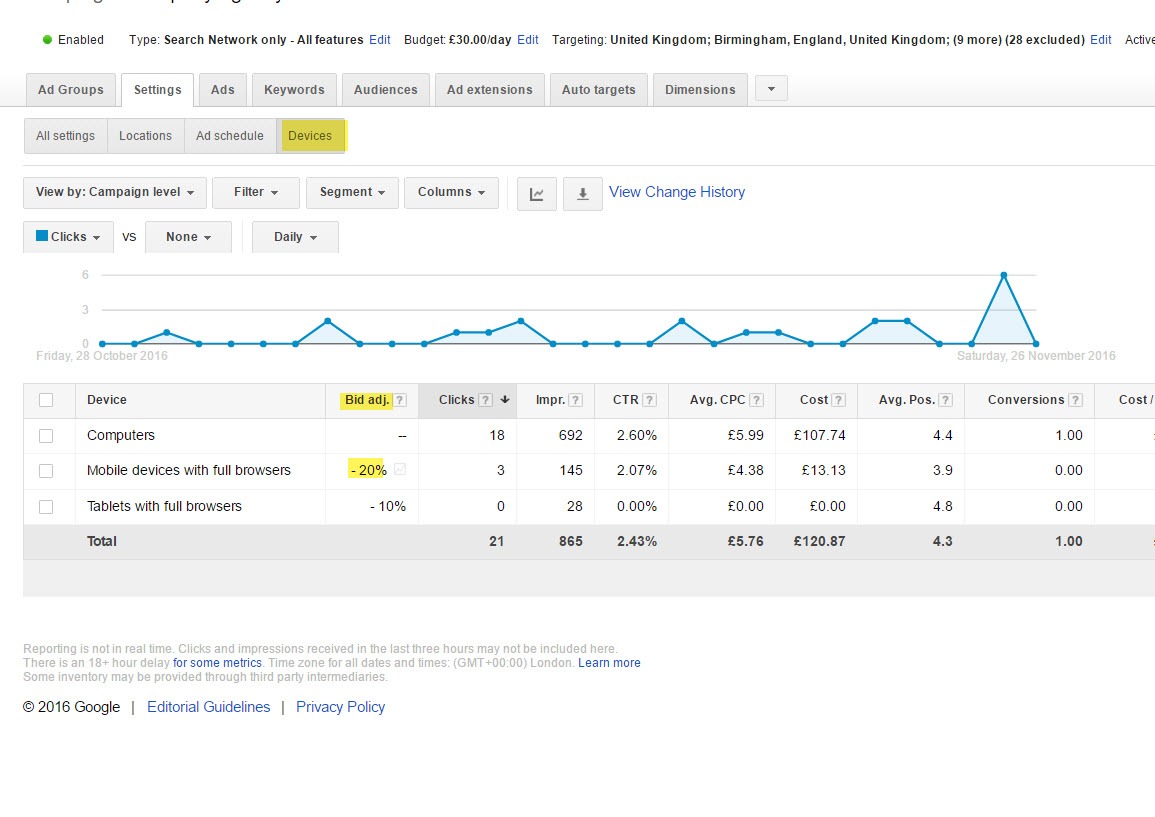This screenshot has width=1155, height=817.
Task: Open the View Change History link
Action: pyautogui.click(x=677, y=192)
